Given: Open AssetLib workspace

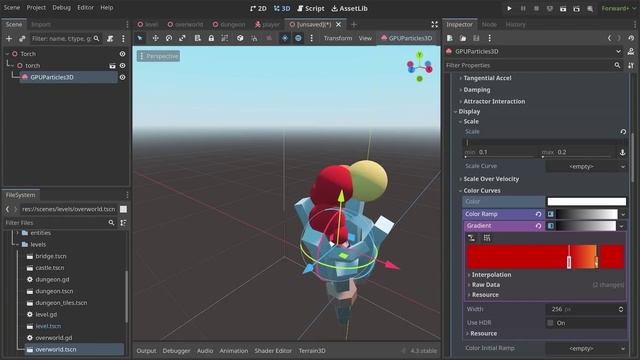Looking at the screenshot, I should [x=349, y=8].
